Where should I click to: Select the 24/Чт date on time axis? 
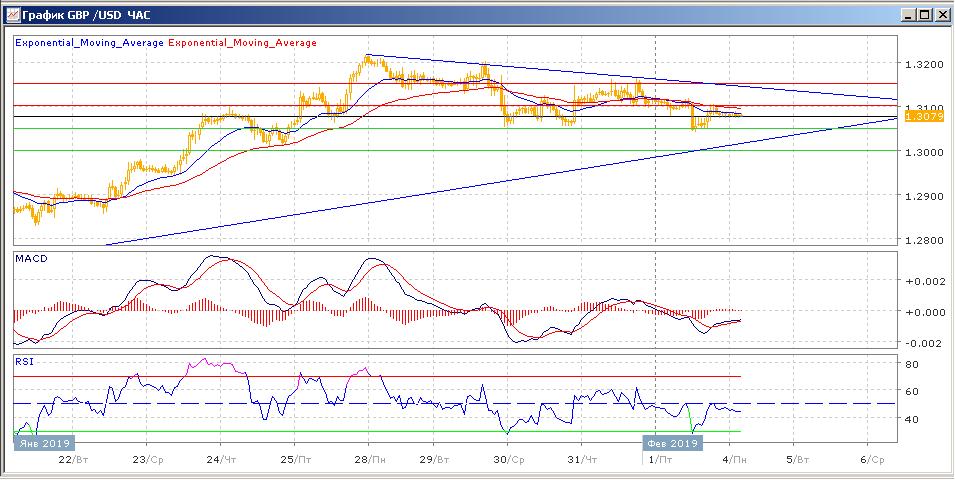click(x=221, y=459)
